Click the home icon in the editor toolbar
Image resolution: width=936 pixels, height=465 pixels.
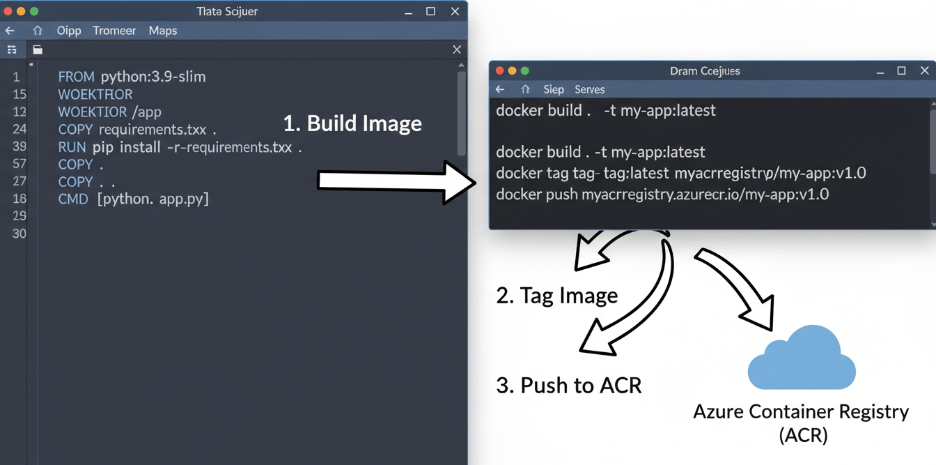[x=37, y=31]
